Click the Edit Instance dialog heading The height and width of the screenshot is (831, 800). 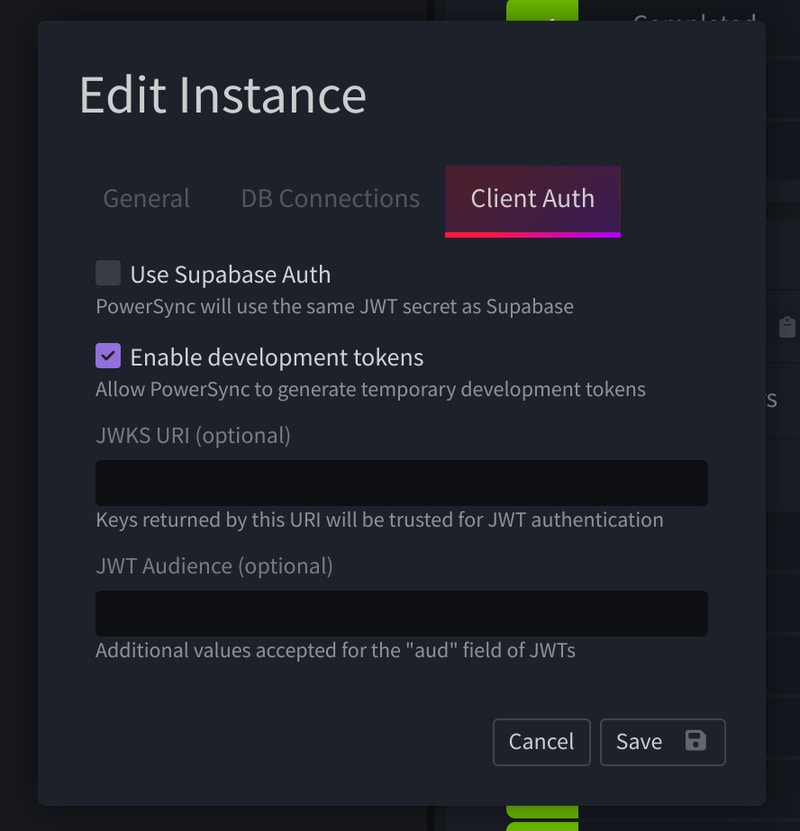pos(223,95)
